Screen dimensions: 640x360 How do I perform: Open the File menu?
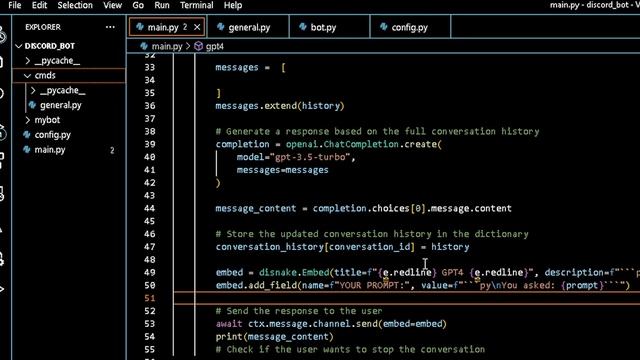pos(14,5)
